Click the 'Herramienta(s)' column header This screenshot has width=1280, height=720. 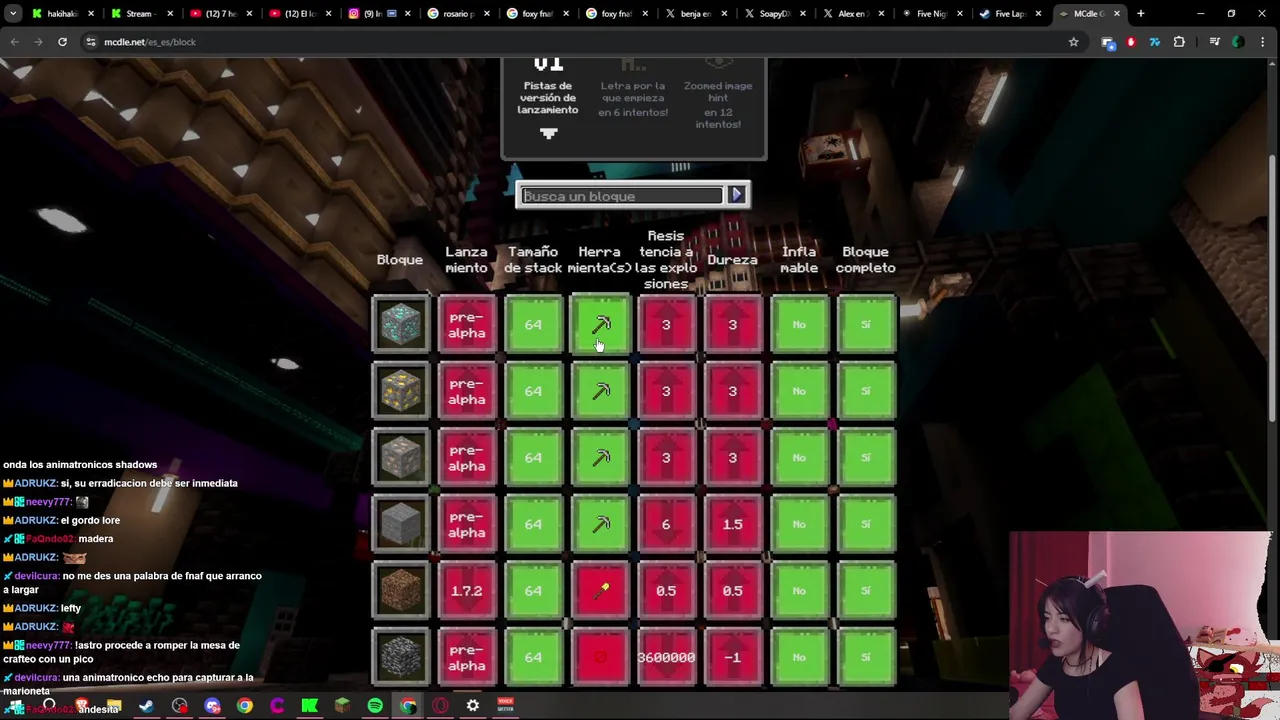tap(600, 260)
